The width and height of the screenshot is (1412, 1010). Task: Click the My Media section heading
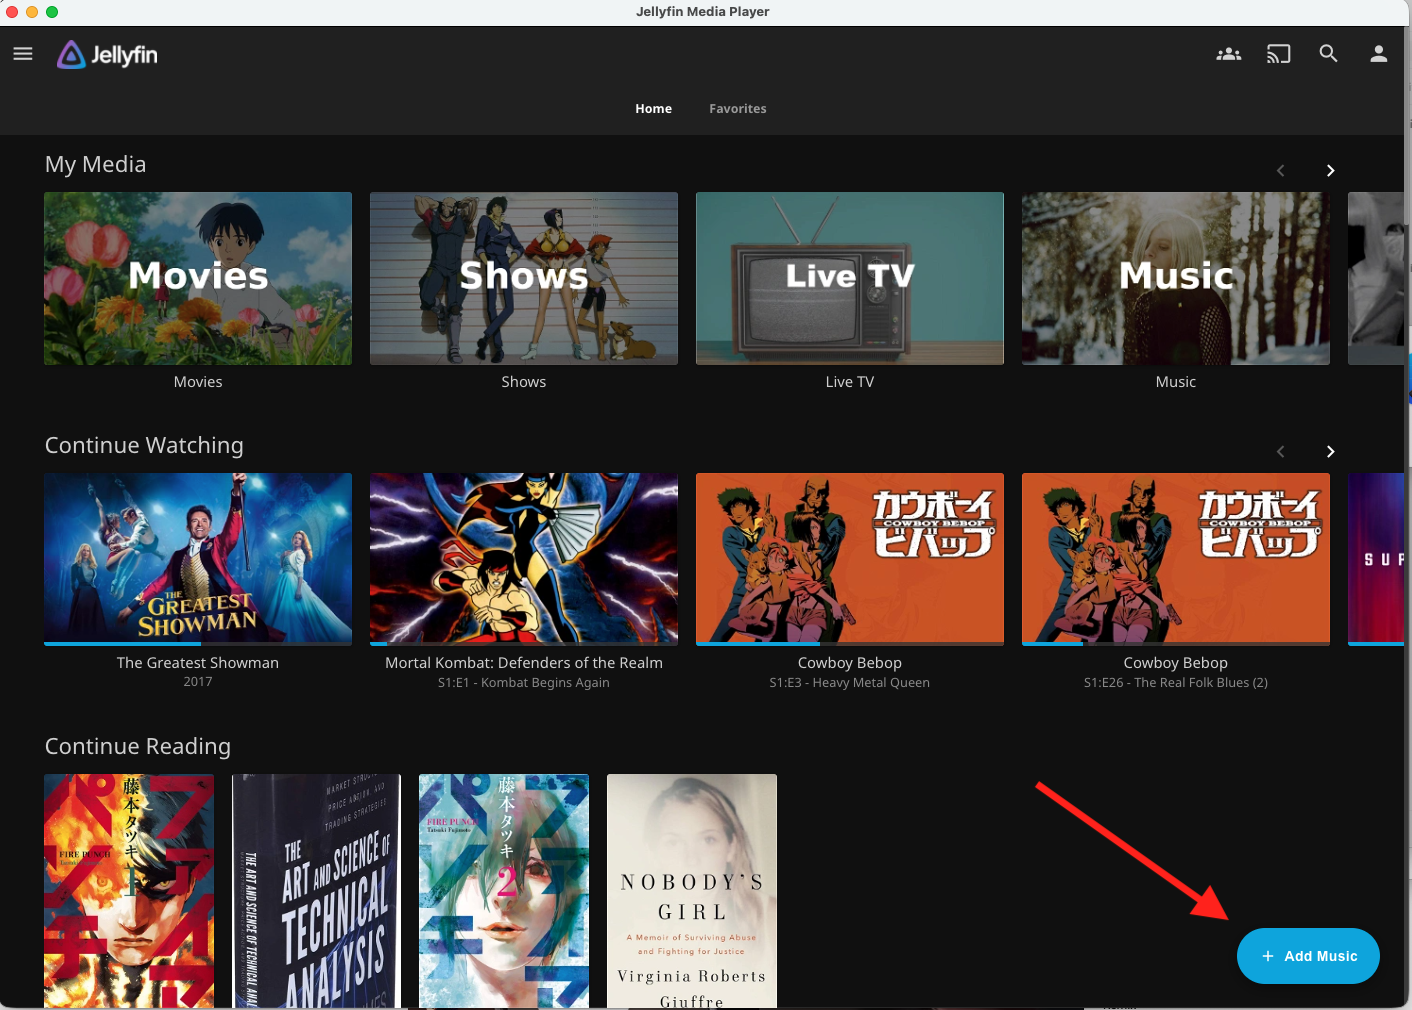[96, 165]
